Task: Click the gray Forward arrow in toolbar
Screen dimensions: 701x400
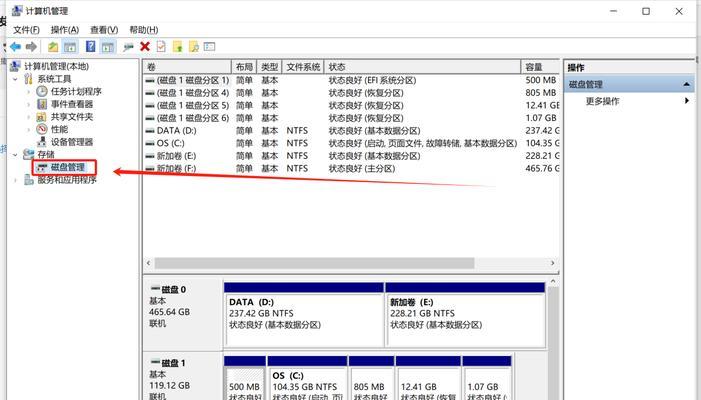Action: (x=31, y=46)
